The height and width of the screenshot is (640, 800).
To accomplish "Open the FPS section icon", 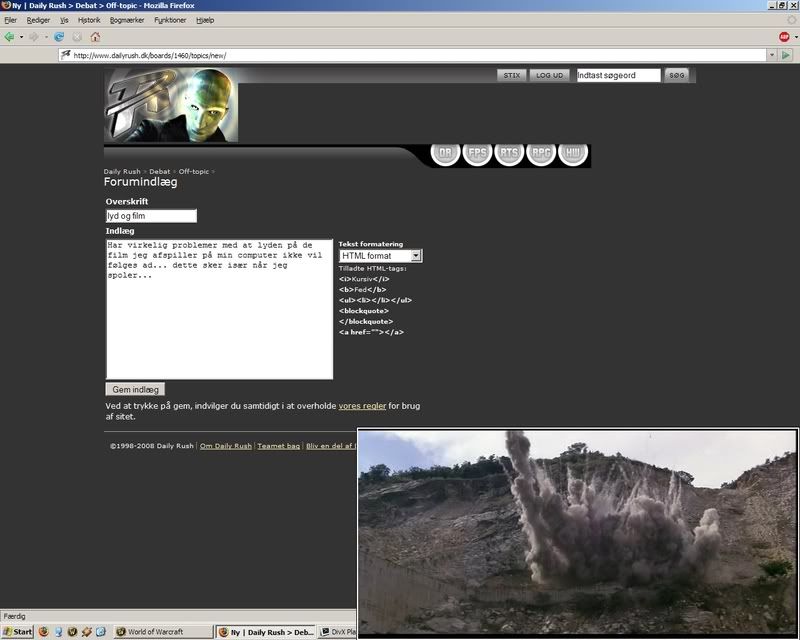I will (477, 153).
